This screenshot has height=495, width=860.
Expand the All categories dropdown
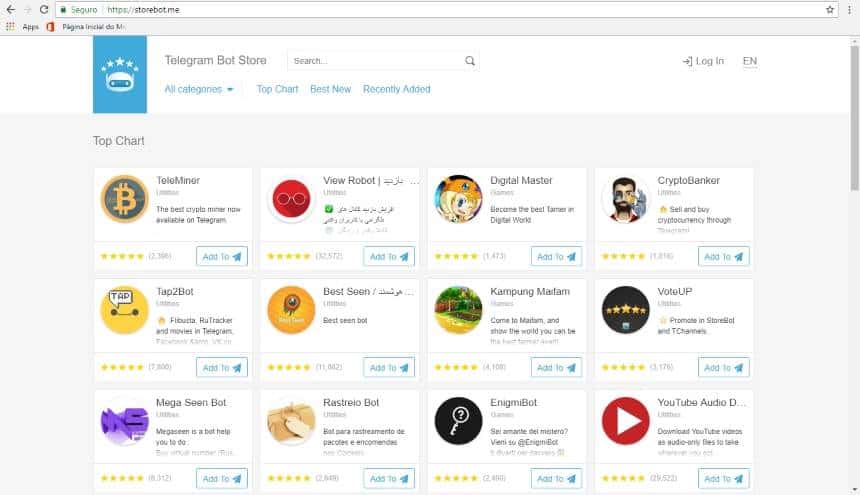199,89
